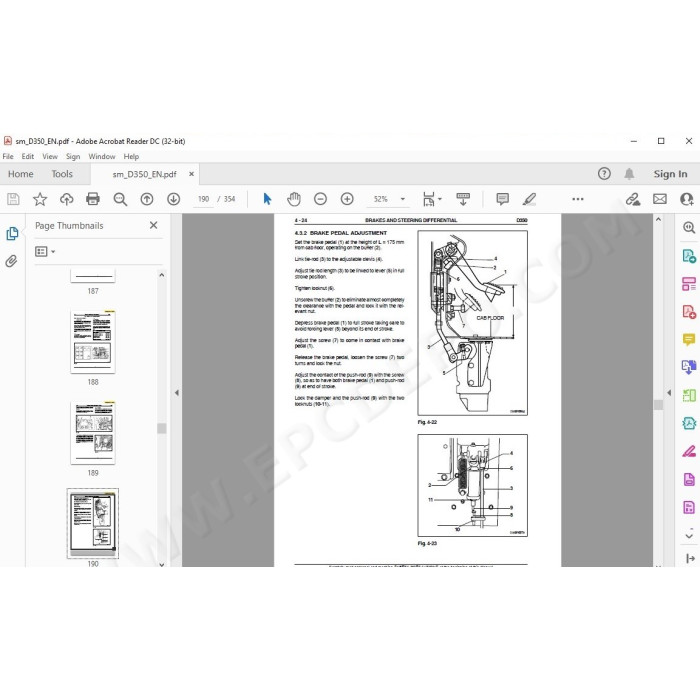Zoom in with the plus circle
Viewport: 700px width, 700px height.
point(347,199)
